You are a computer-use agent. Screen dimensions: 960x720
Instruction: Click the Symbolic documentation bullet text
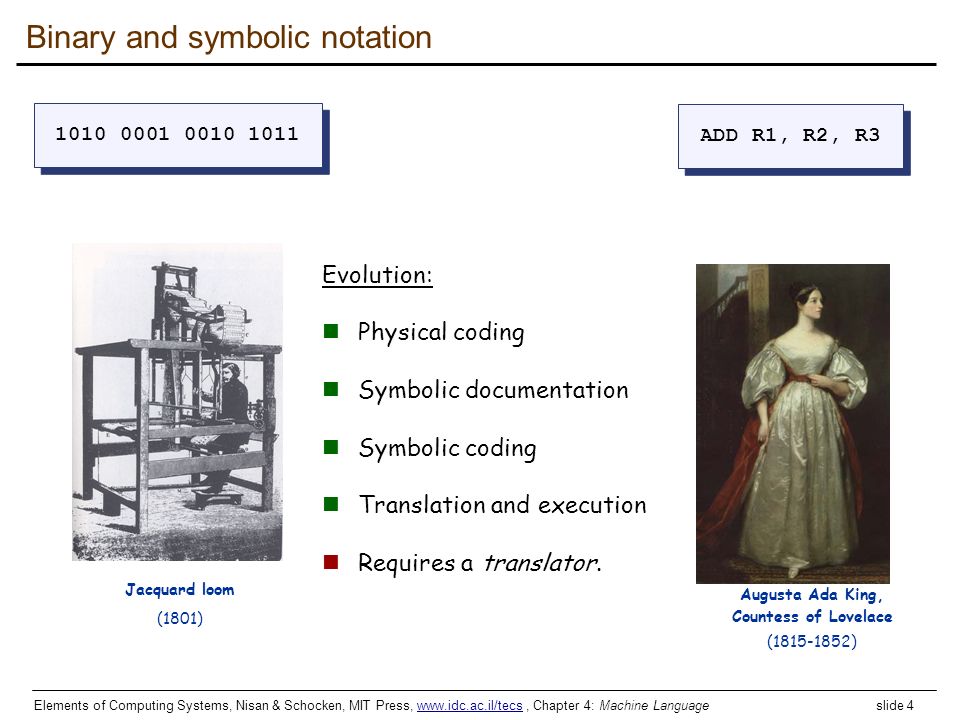click(493, 390)
